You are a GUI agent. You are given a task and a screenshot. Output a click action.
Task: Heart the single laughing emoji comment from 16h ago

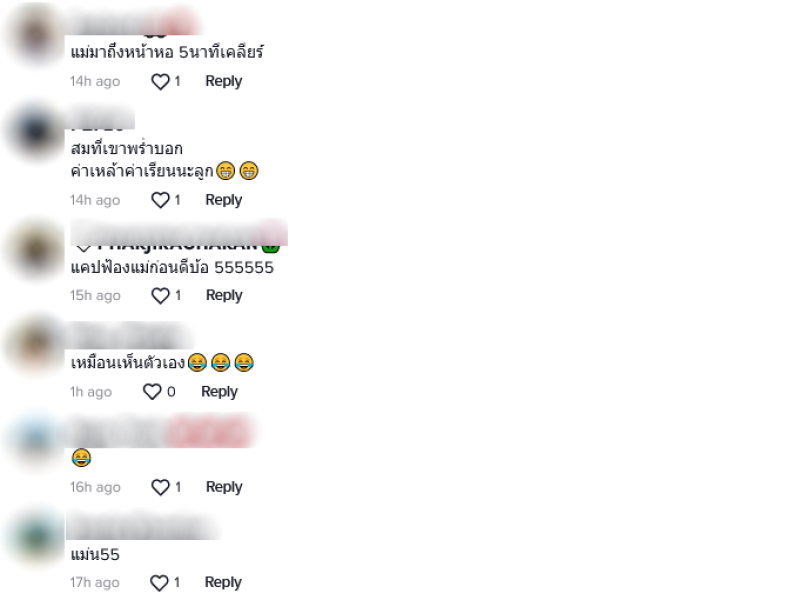point(160,487)
